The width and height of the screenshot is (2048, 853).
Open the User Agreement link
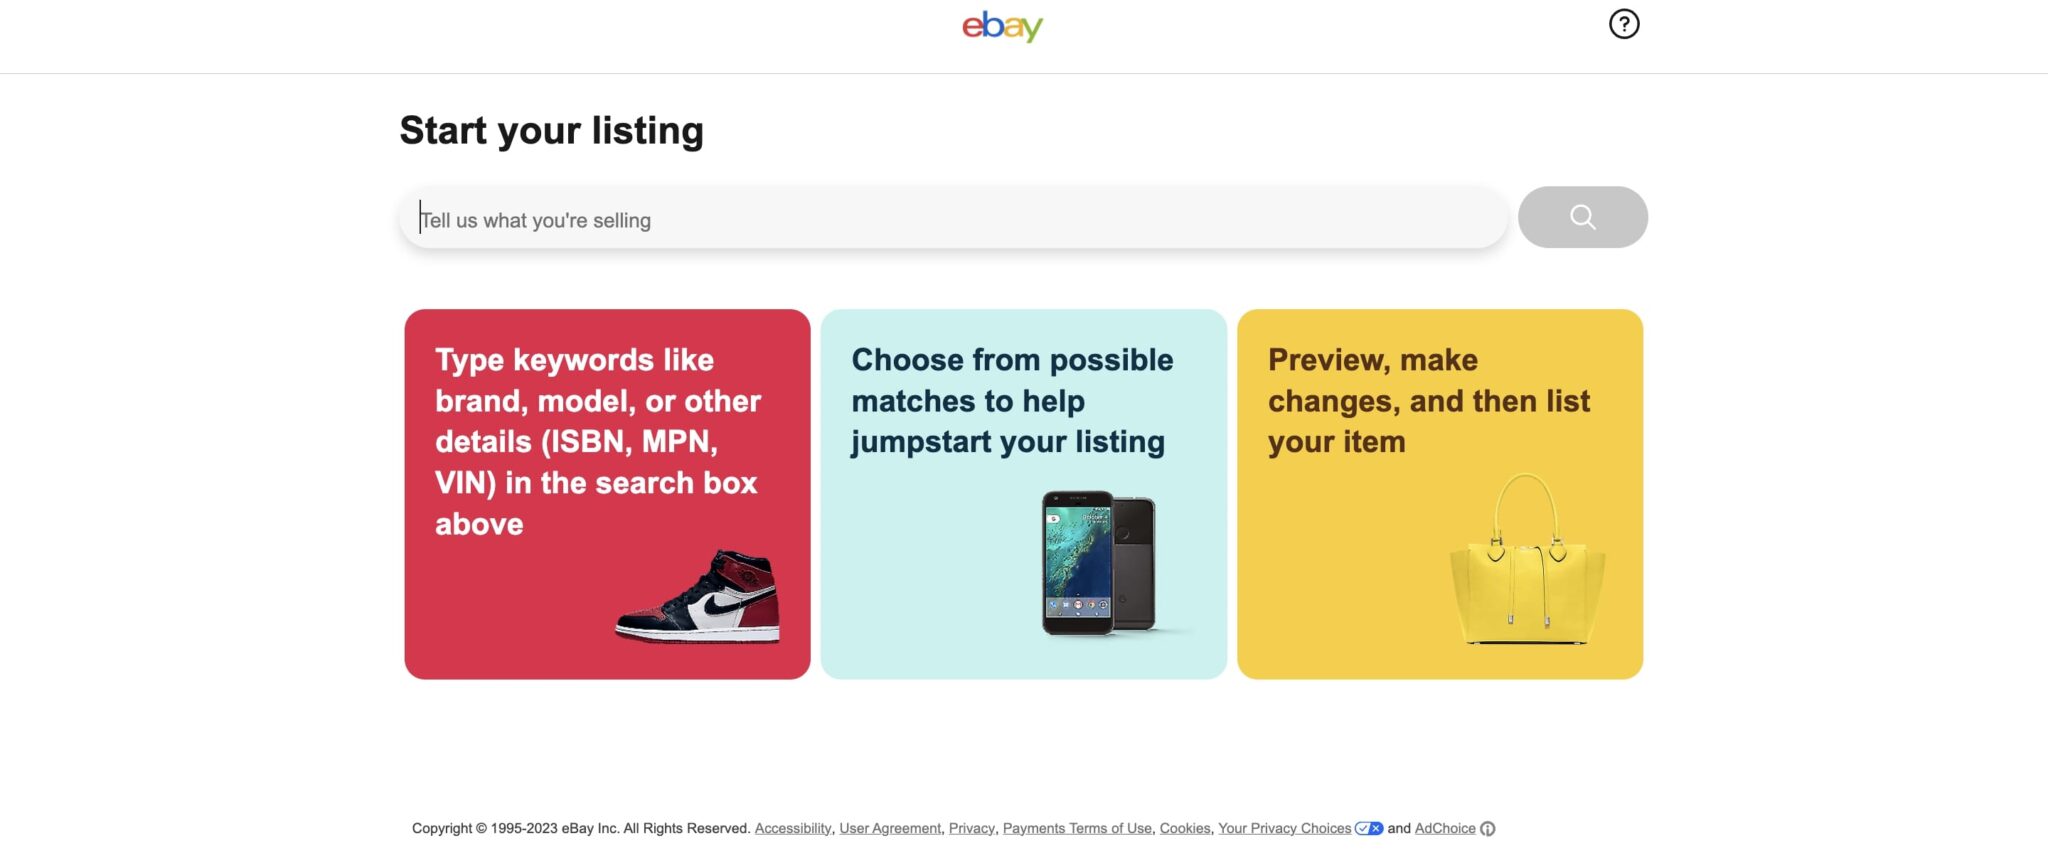(889, 828)
